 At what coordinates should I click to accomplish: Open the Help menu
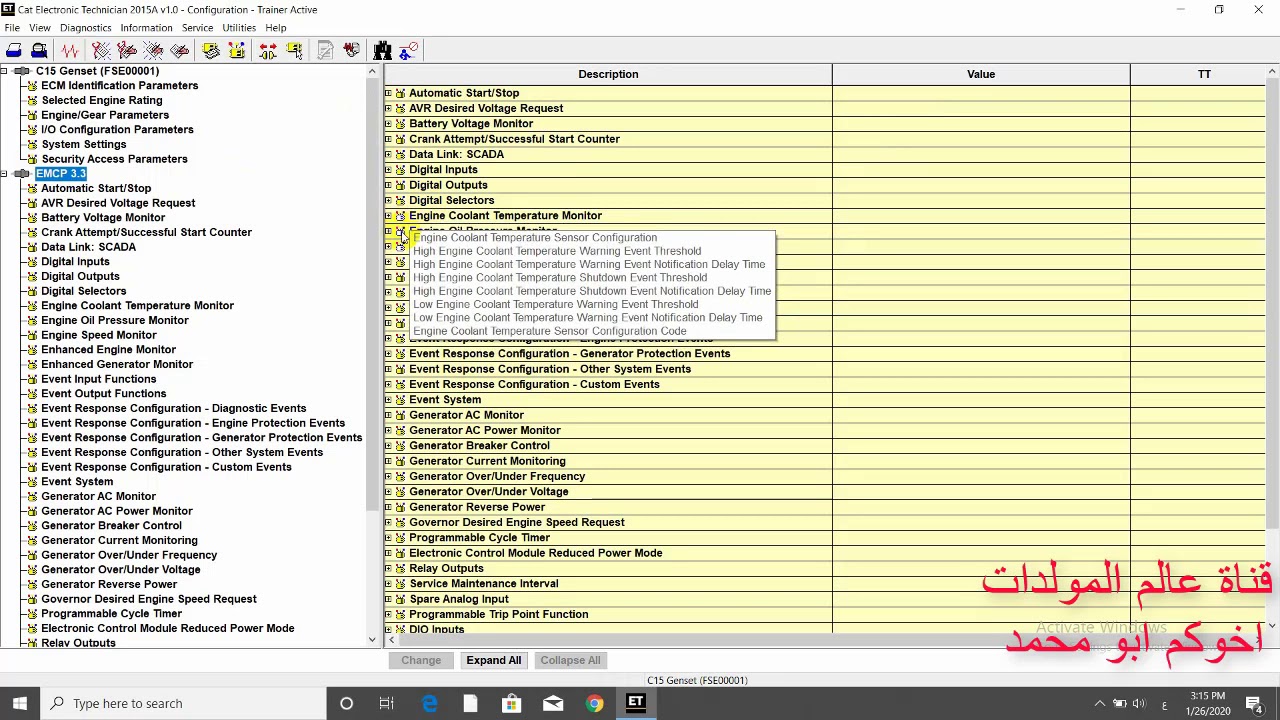(x=276, y=28)
